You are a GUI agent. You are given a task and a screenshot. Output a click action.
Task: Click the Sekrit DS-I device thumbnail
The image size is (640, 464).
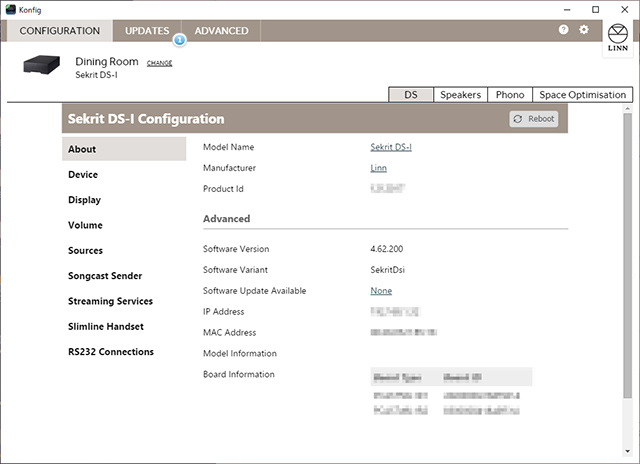click(42, 64)
